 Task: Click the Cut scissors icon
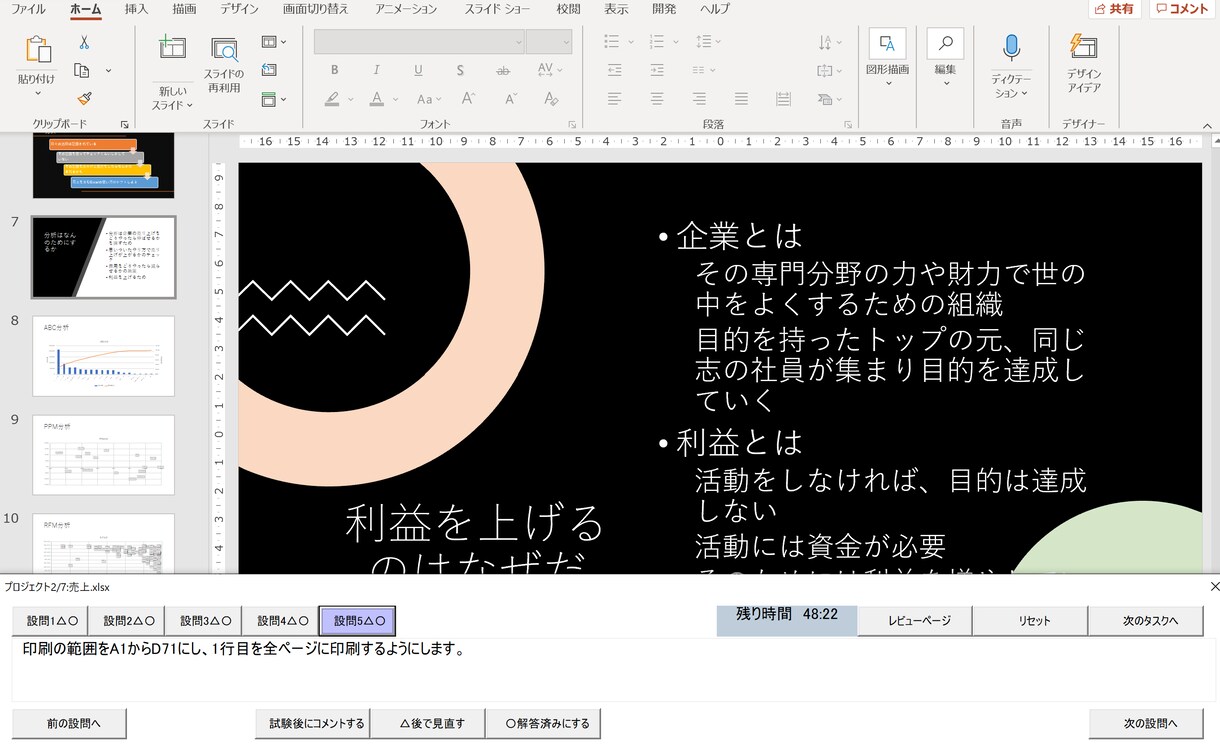coord(84,43)
